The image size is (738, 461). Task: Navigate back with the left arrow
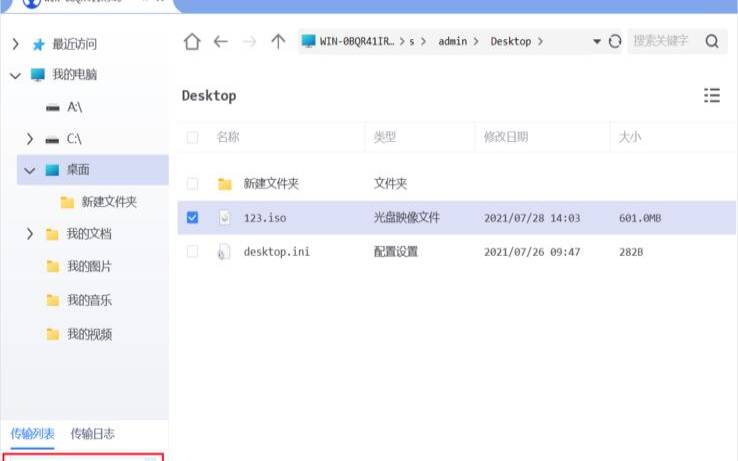point(221,41)
